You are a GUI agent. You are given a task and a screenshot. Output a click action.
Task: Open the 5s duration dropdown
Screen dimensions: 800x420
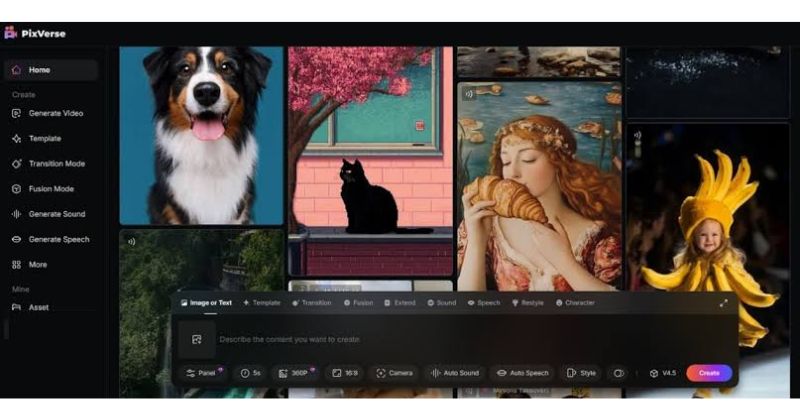point(251,373)
